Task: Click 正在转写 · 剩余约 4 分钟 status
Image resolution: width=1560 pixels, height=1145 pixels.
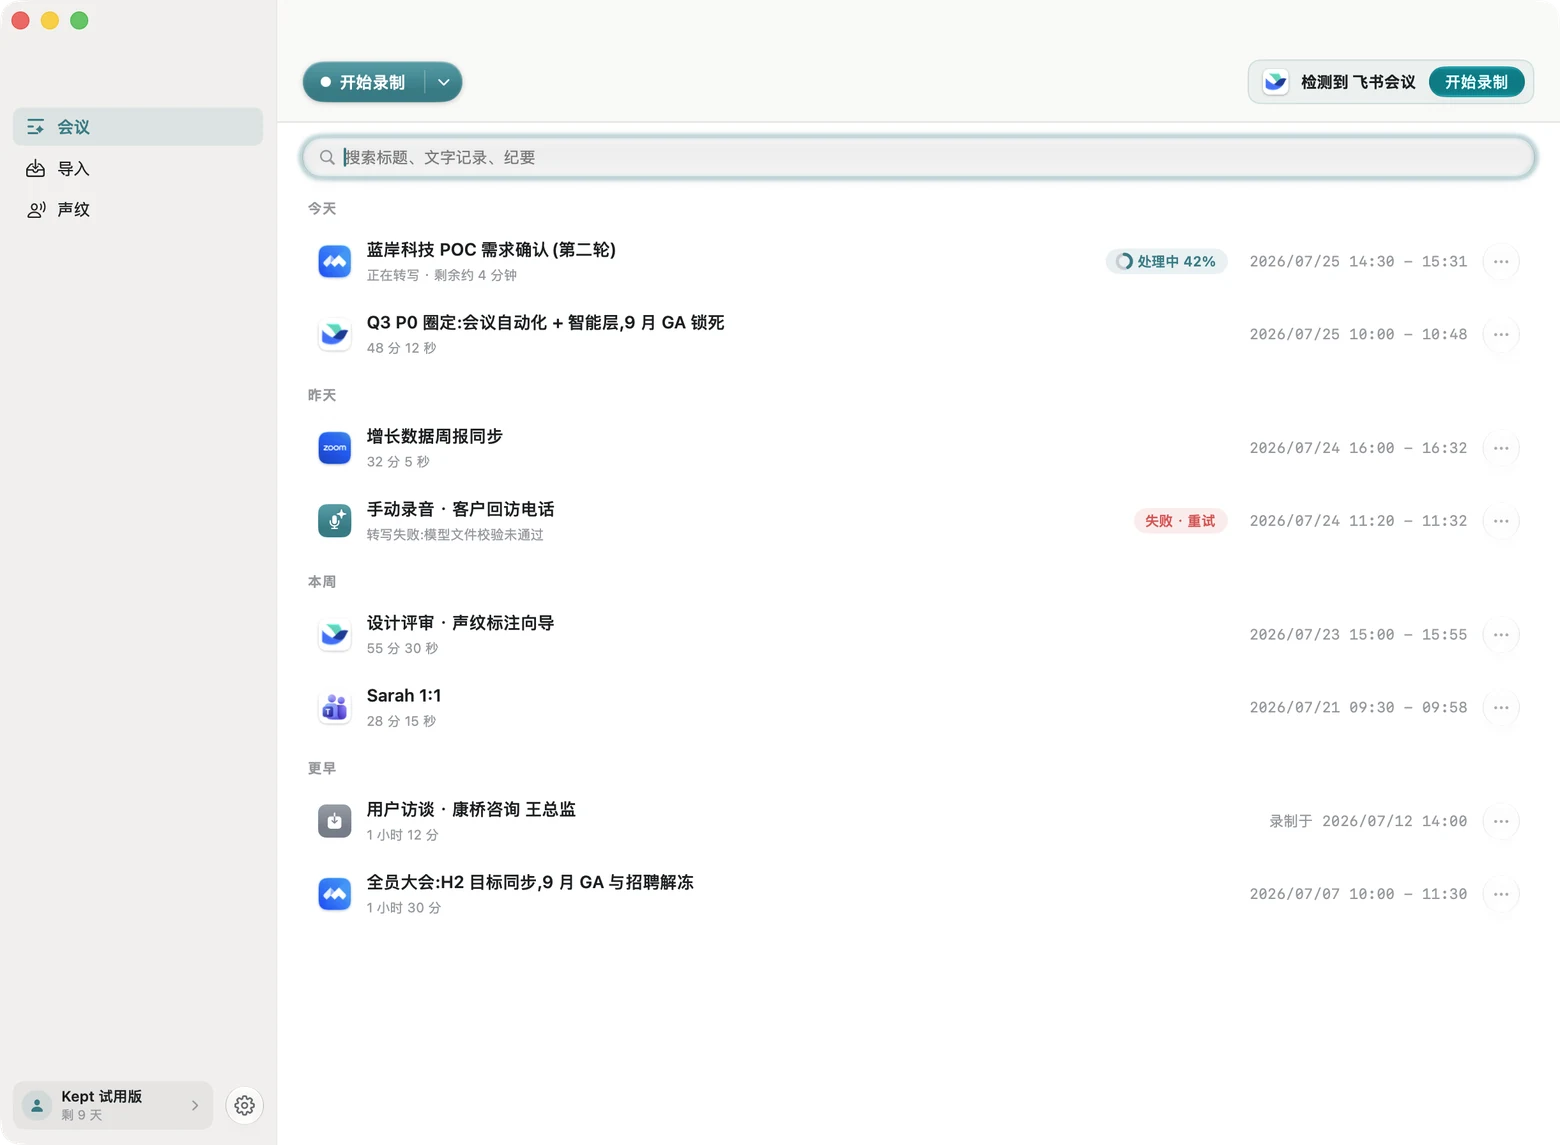Action: click(x=441, y=275)
